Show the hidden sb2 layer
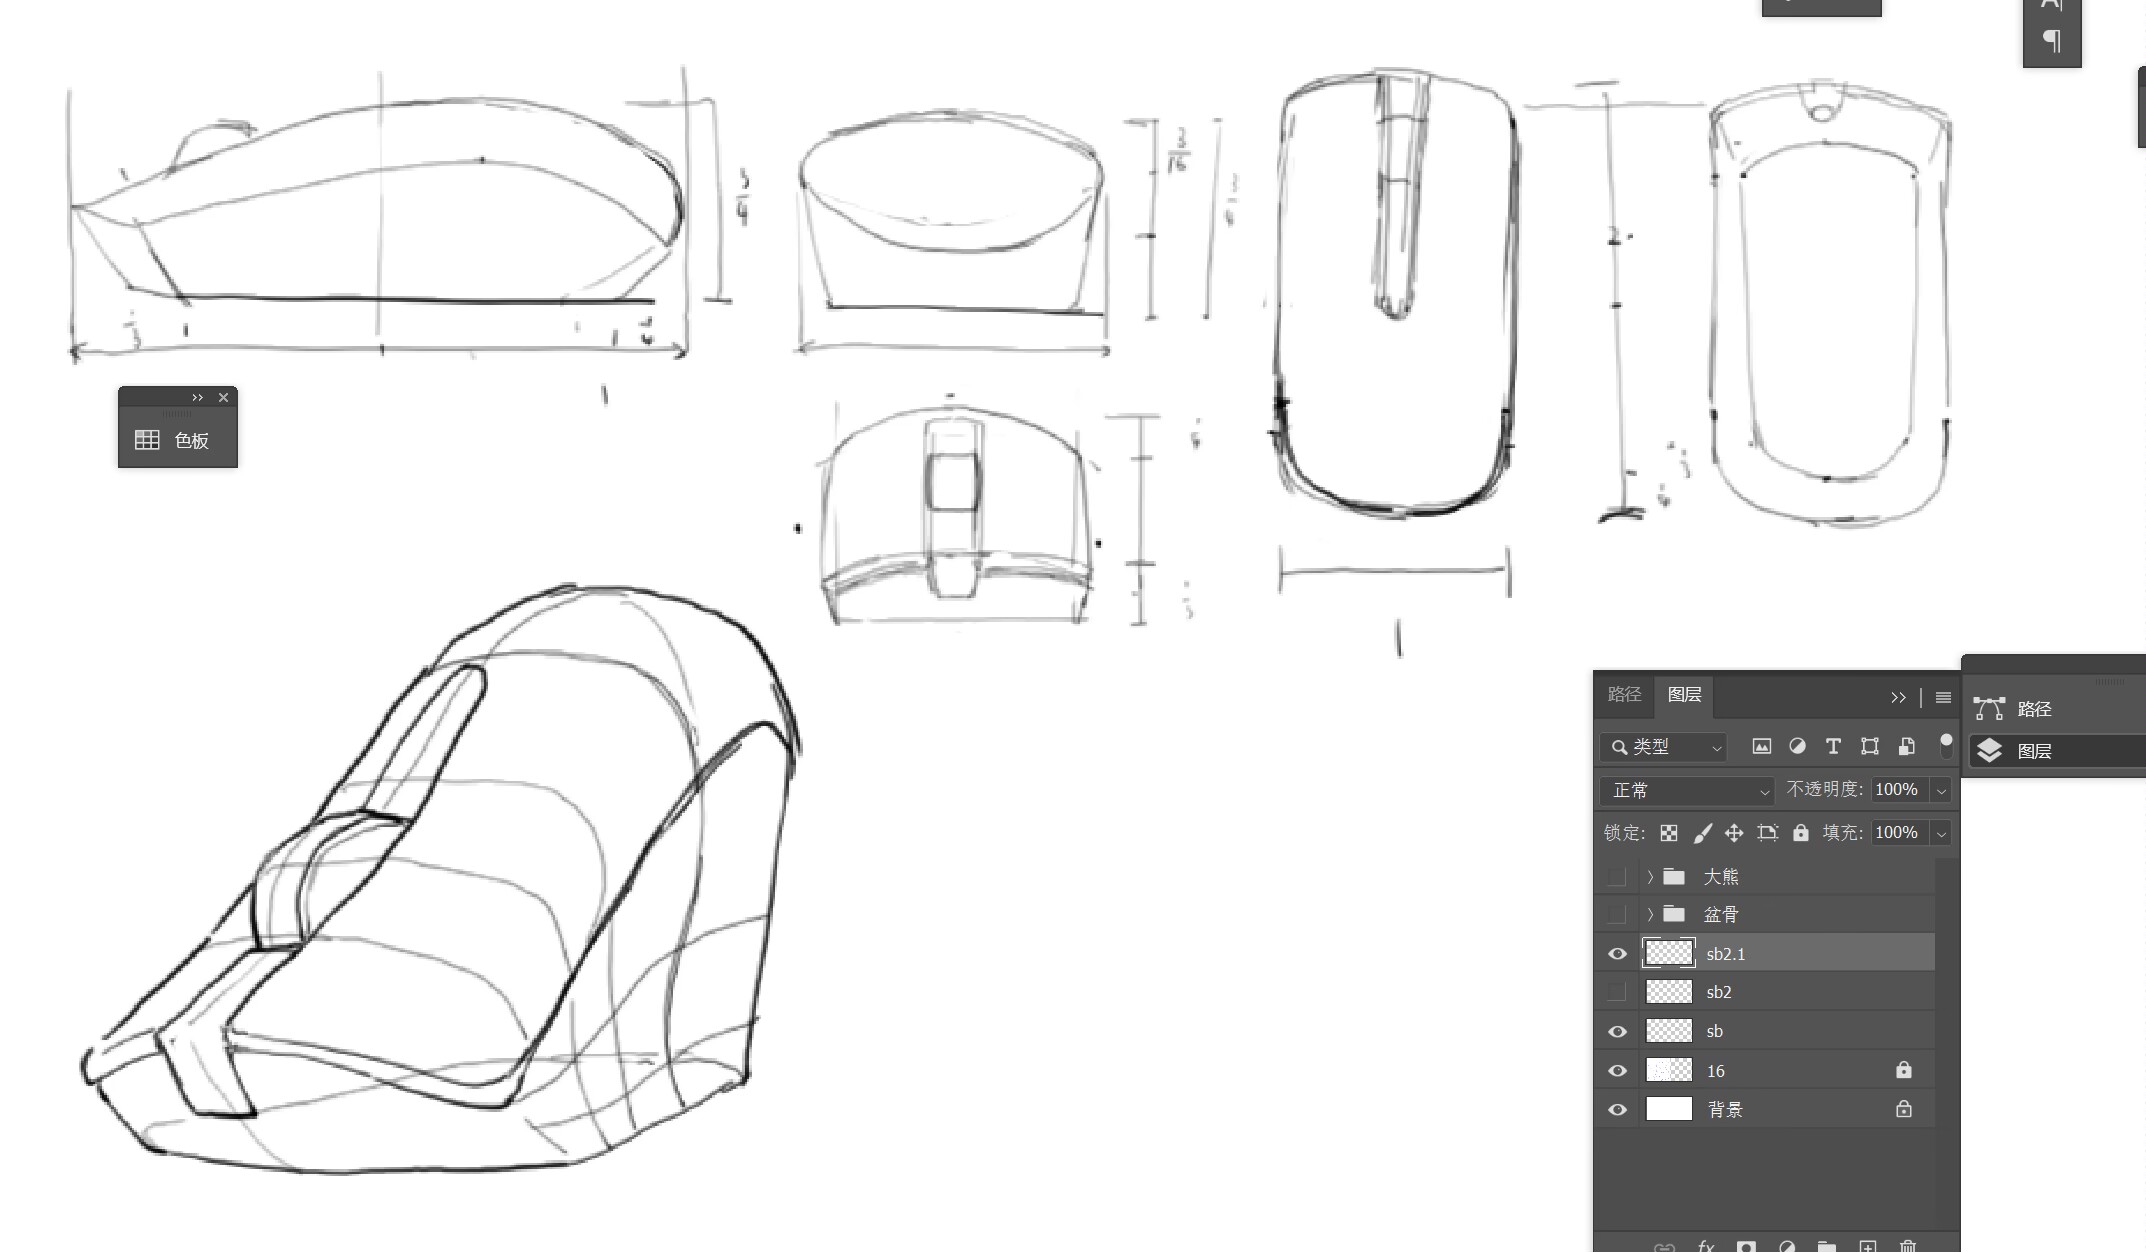The height and width of the screenshot is (1252, 2146). 1617,992
